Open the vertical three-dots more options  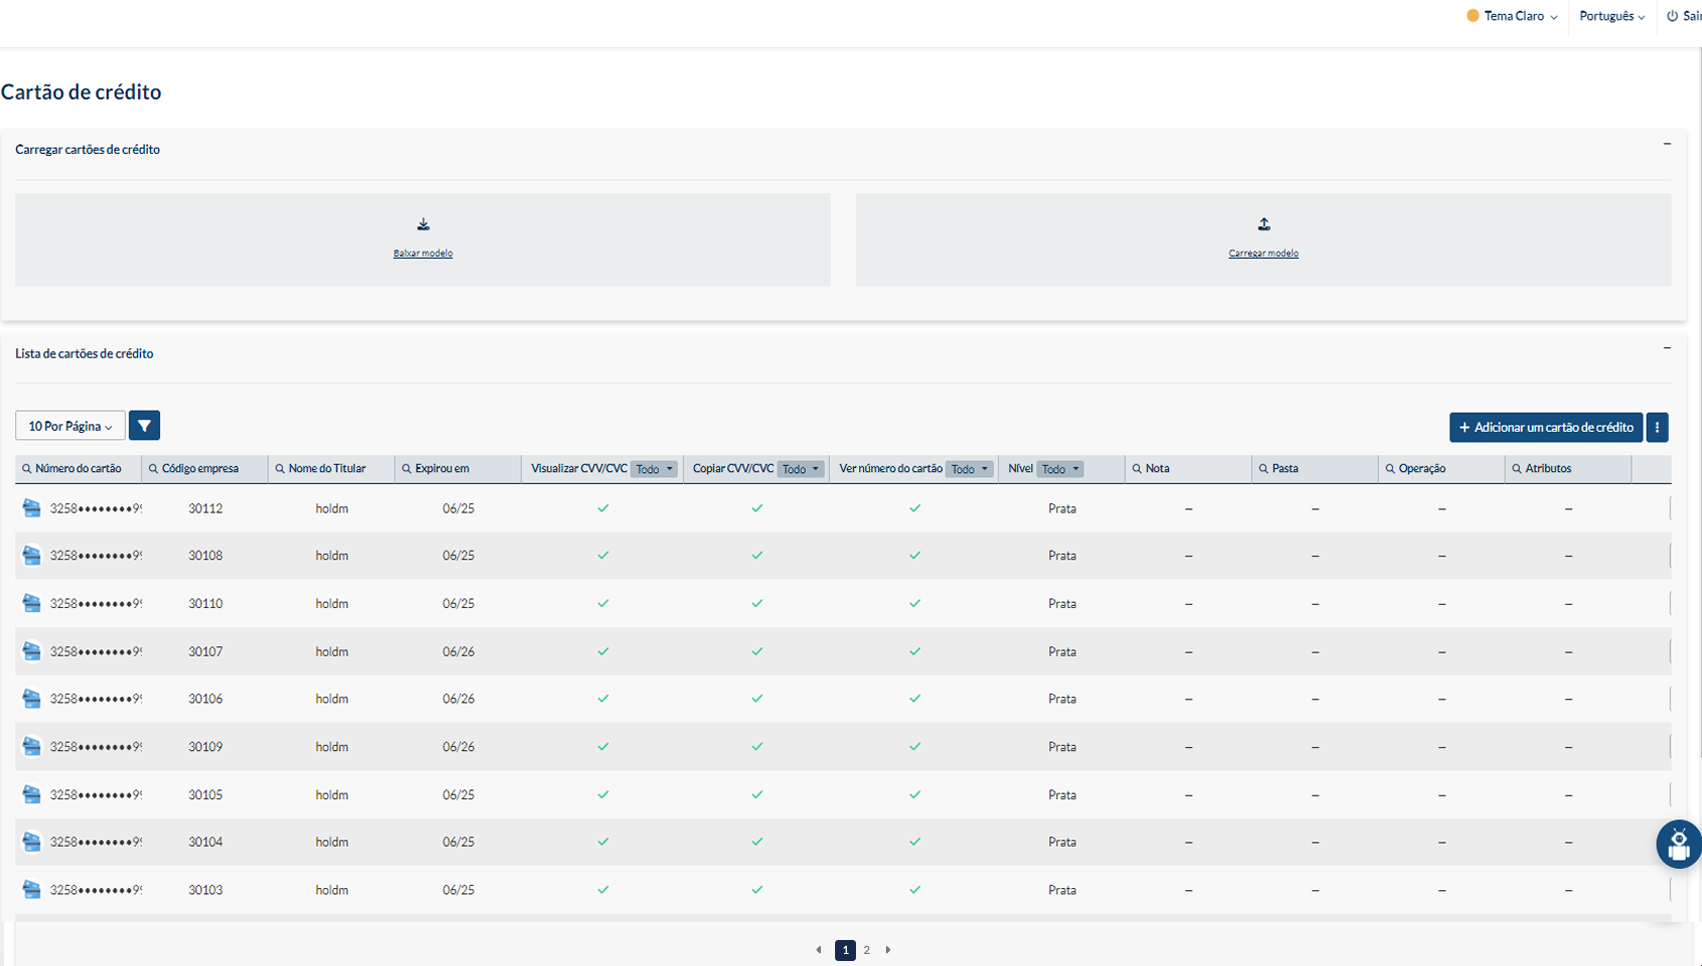[x=1657, y=427]
